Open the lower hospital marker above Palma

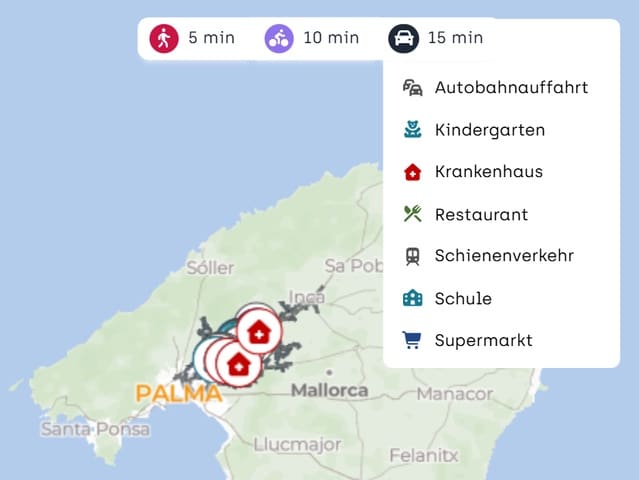coord(239,365)
